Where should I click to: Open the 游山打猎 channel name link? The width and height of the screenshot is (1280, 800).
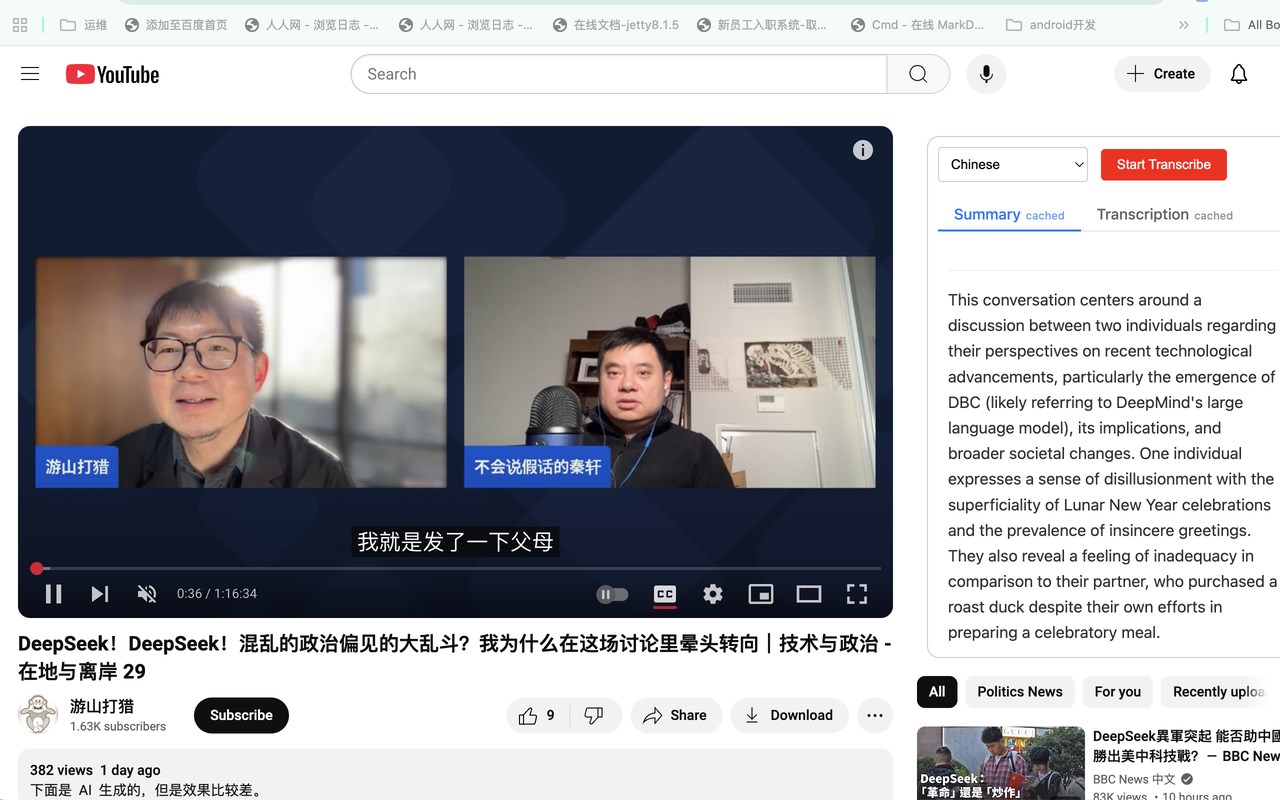102,706
